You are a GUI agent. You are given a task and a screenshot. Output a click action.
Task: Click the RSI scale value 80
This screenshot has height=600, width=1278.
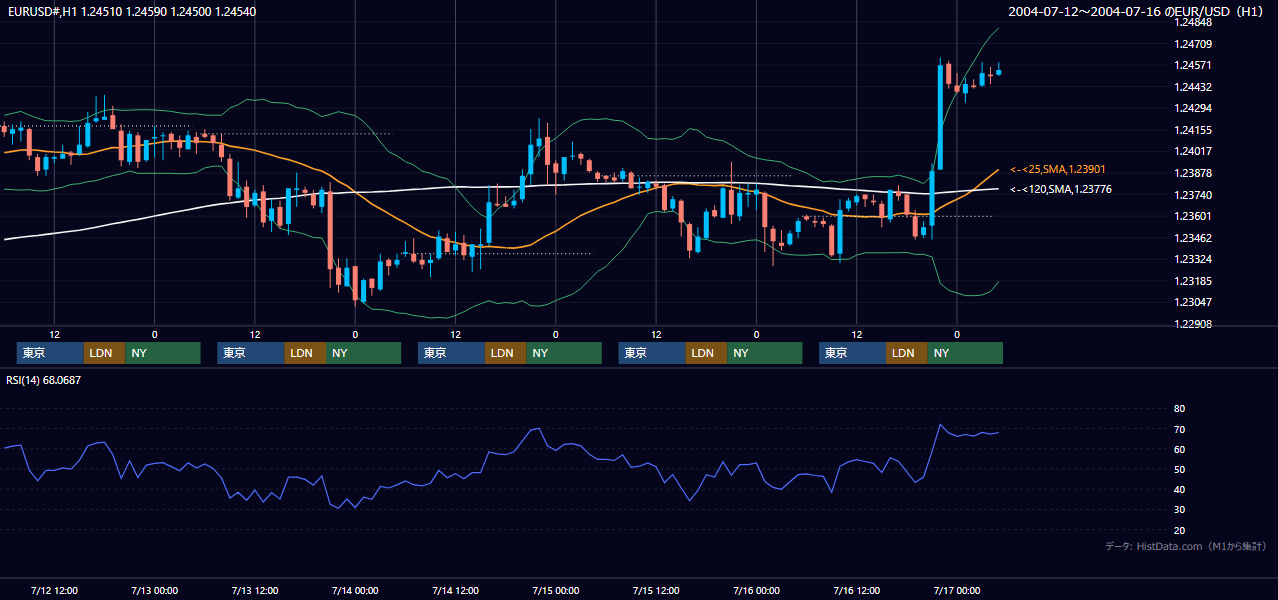pyautogui.click(x=1179, y=409)
